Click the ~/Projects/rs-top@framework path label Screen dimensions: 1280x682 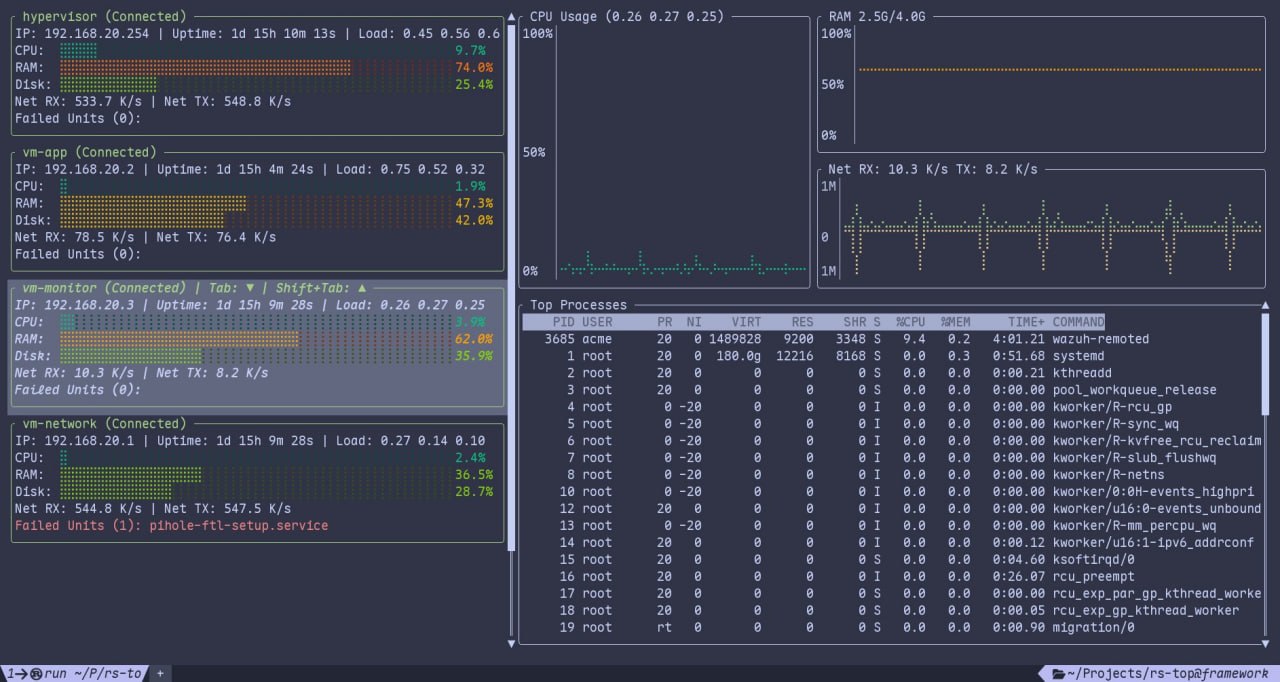1168,674
